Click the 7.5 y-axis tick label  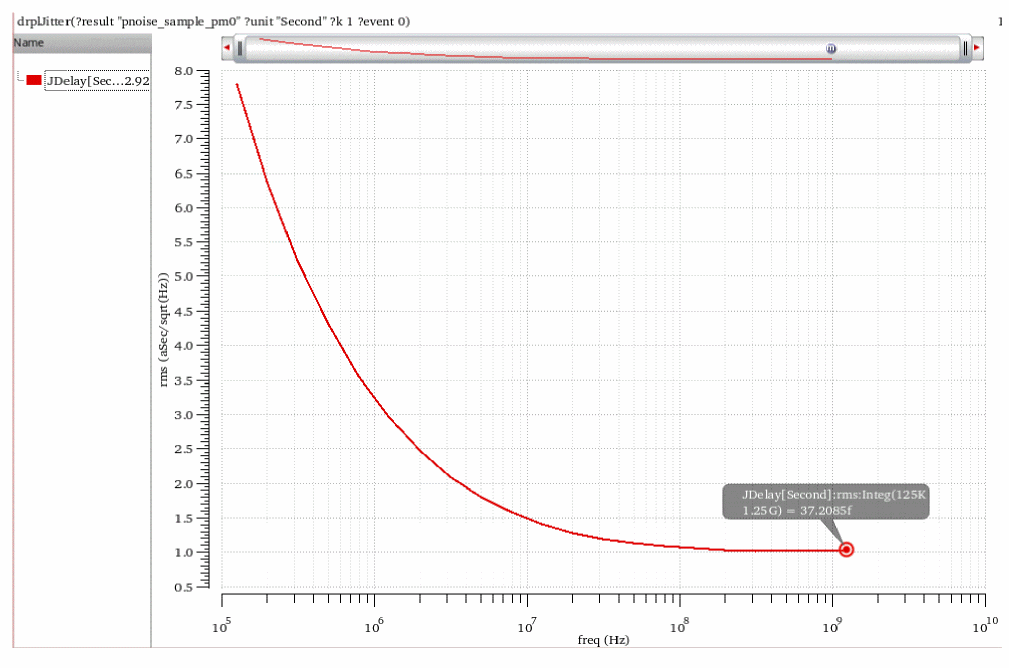183,105
